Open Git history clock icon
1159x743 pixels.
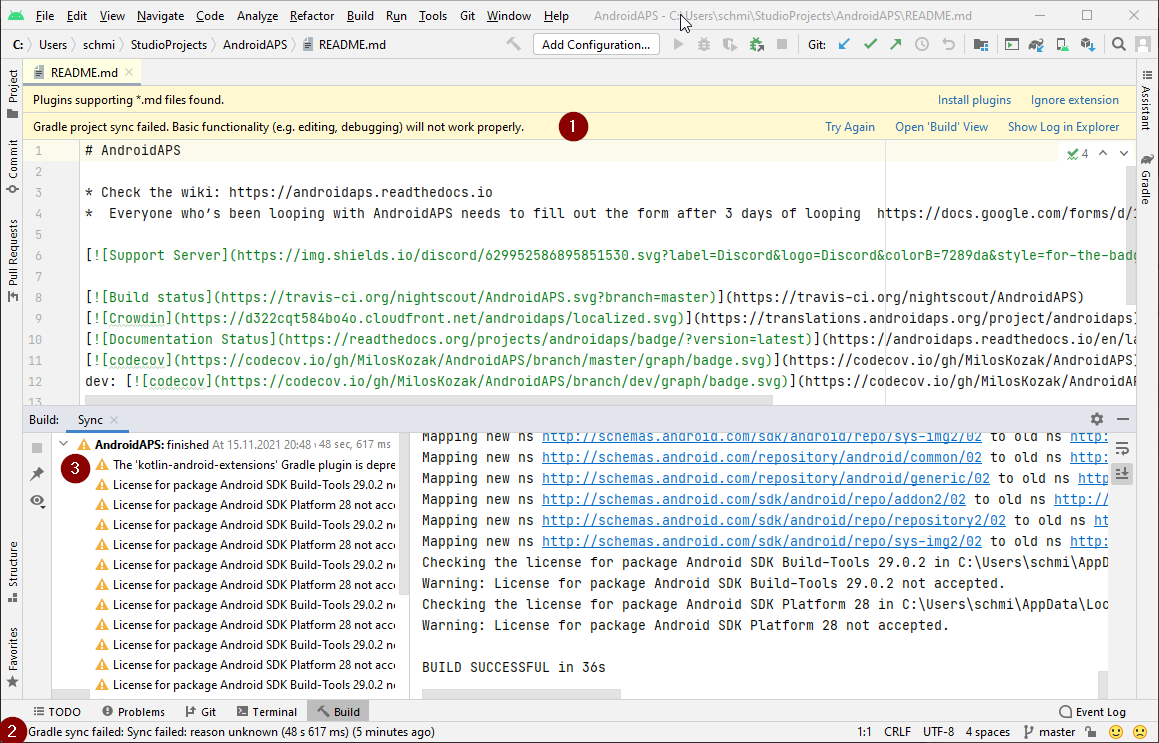tap(922, 44)
